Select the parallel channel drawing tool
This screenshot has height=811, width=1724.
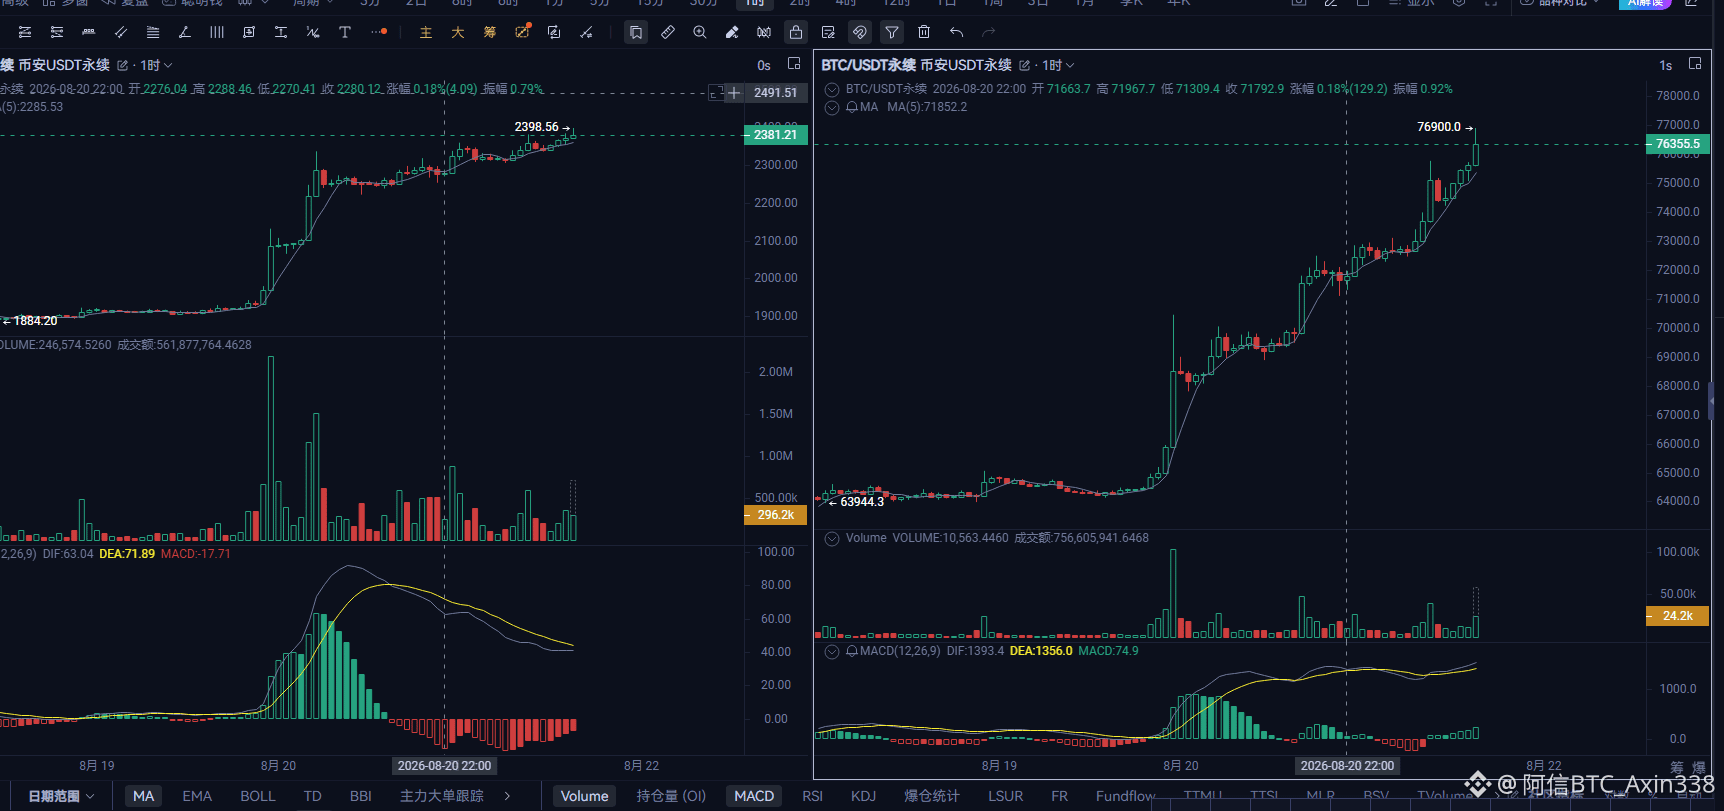[x=120, y=32]
